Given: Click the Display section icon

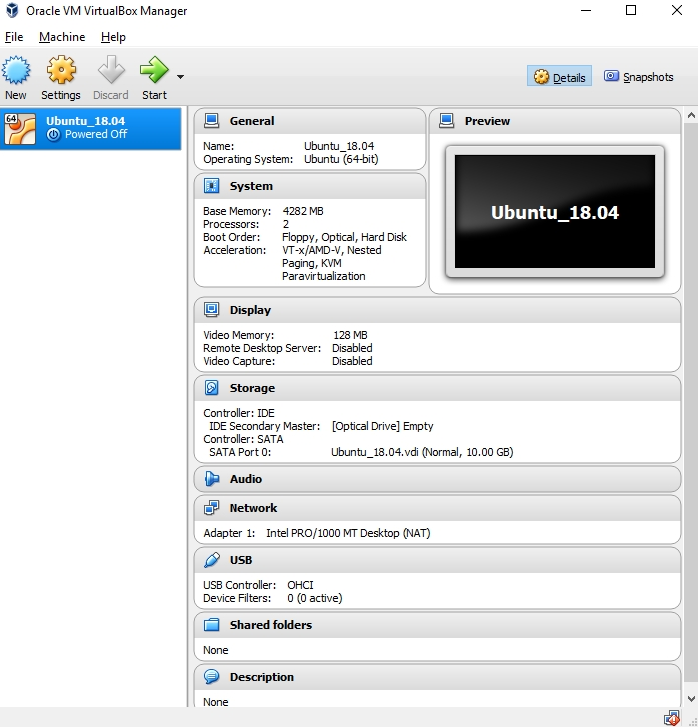Looking at the screenshot, I should coord(211,310).
